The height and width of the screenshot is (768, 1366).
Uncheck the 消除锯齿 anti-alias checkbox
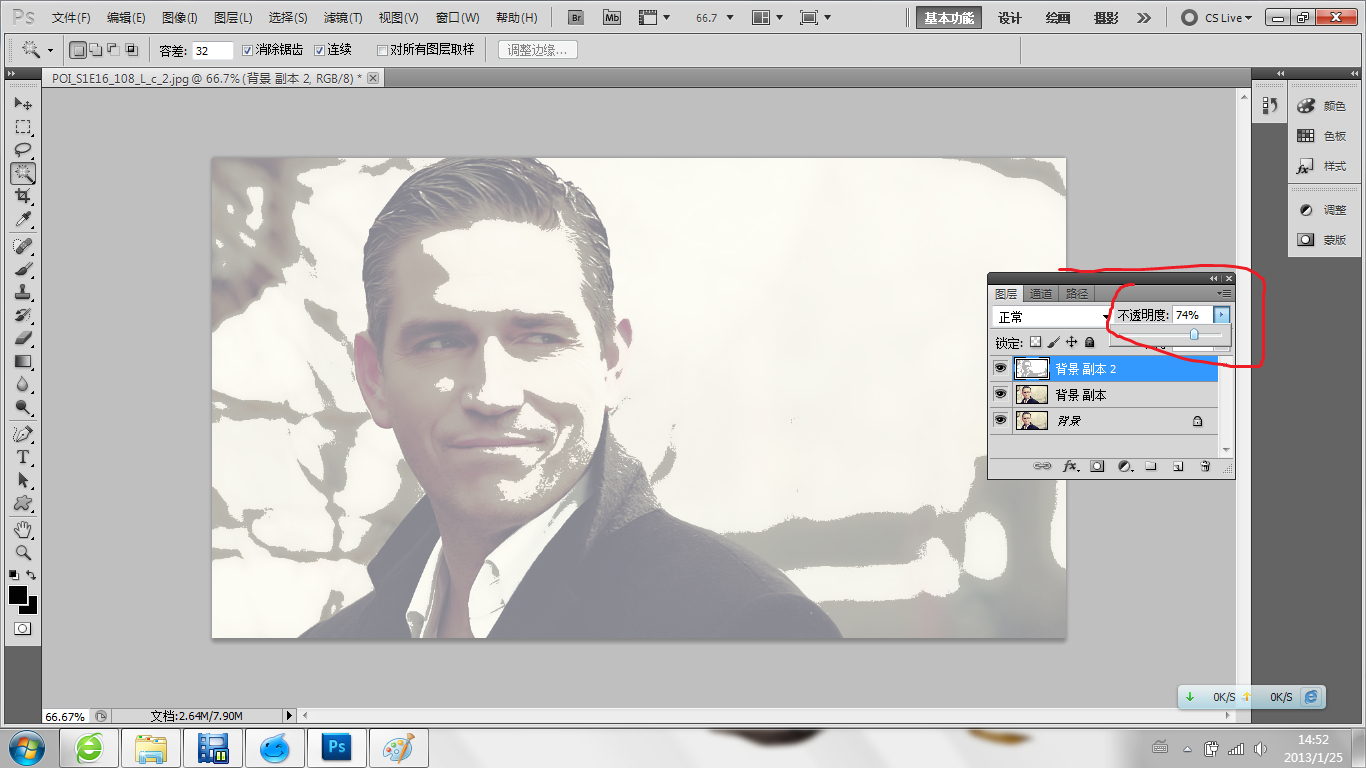(x=248, y=50)
